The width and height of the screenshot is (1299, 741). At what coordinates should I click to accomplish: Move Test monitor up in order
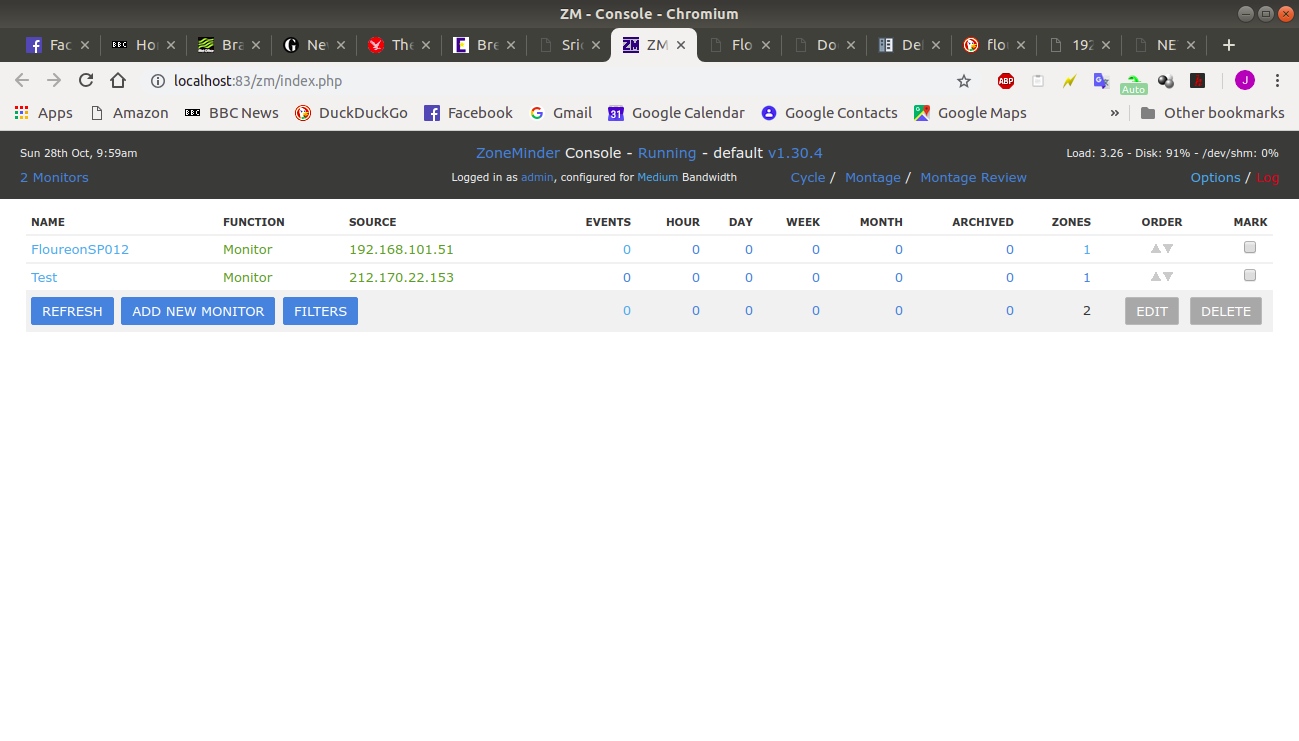(x=1155, y=277)
